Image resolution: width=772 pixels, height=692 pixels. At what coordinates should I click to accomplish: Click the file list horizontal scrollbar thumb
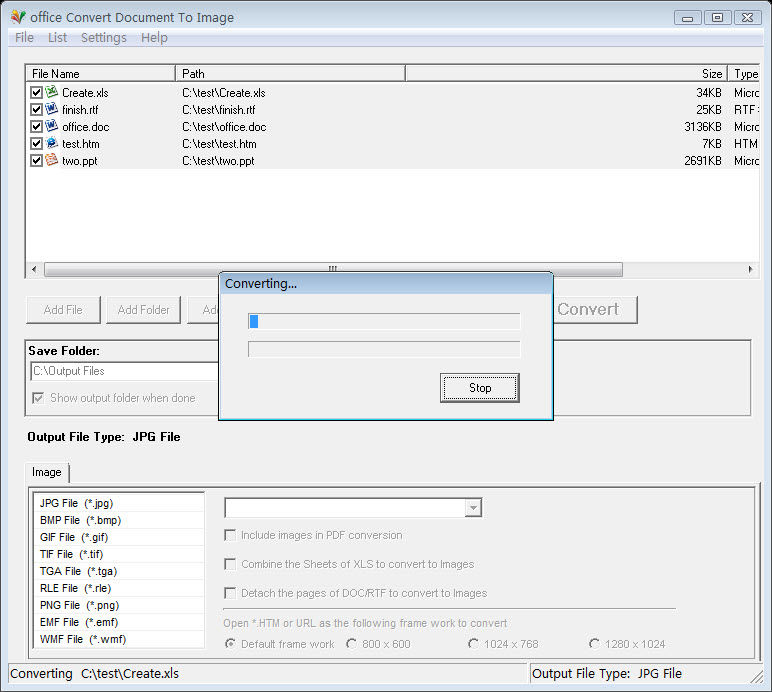point(333,269)
